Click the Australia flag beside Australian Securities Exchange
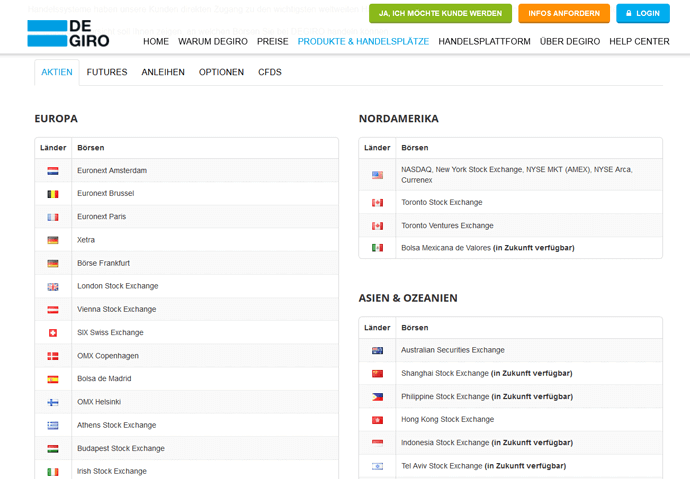Image resolution: width=690 pixels, height=479 pixels. 377,351
